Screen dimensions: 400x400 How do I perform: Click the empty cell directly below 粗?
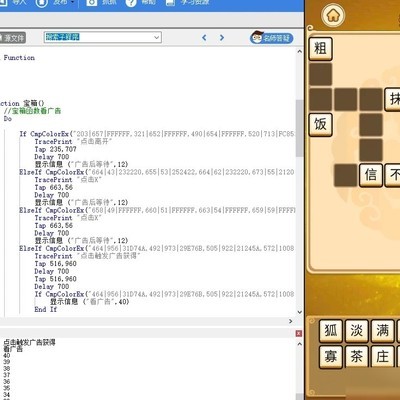click(x=321, y=74)
